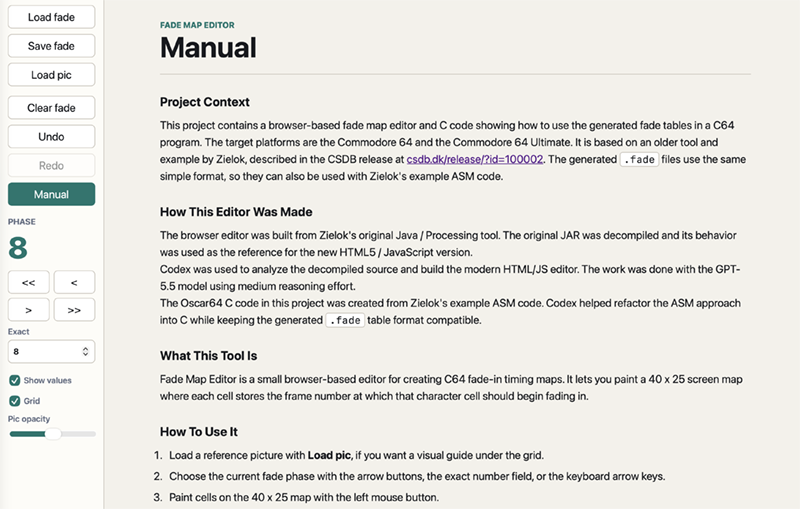Click the Undo button

click(51, 137)
